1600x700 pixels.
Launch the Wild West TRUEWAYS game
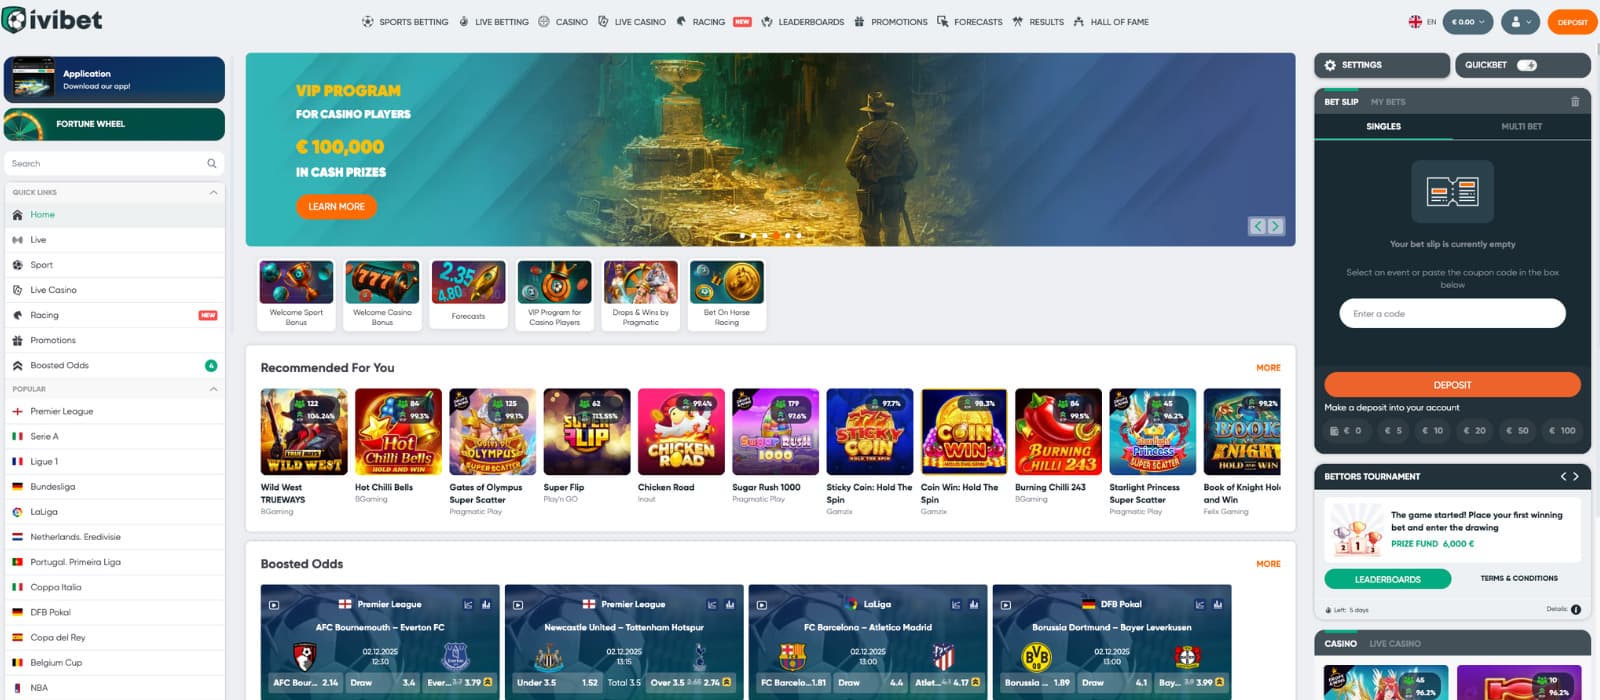point(304,431)
